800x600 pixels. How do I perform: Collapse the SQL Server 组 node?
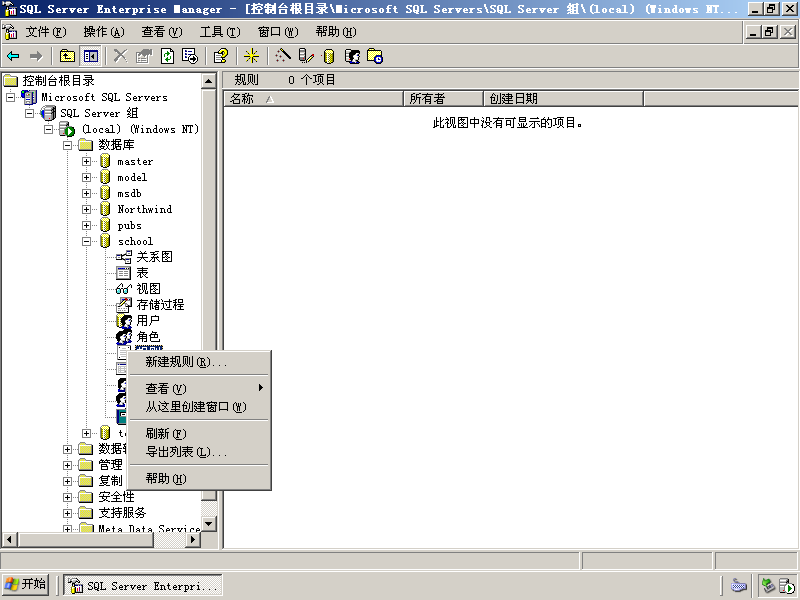30,113
